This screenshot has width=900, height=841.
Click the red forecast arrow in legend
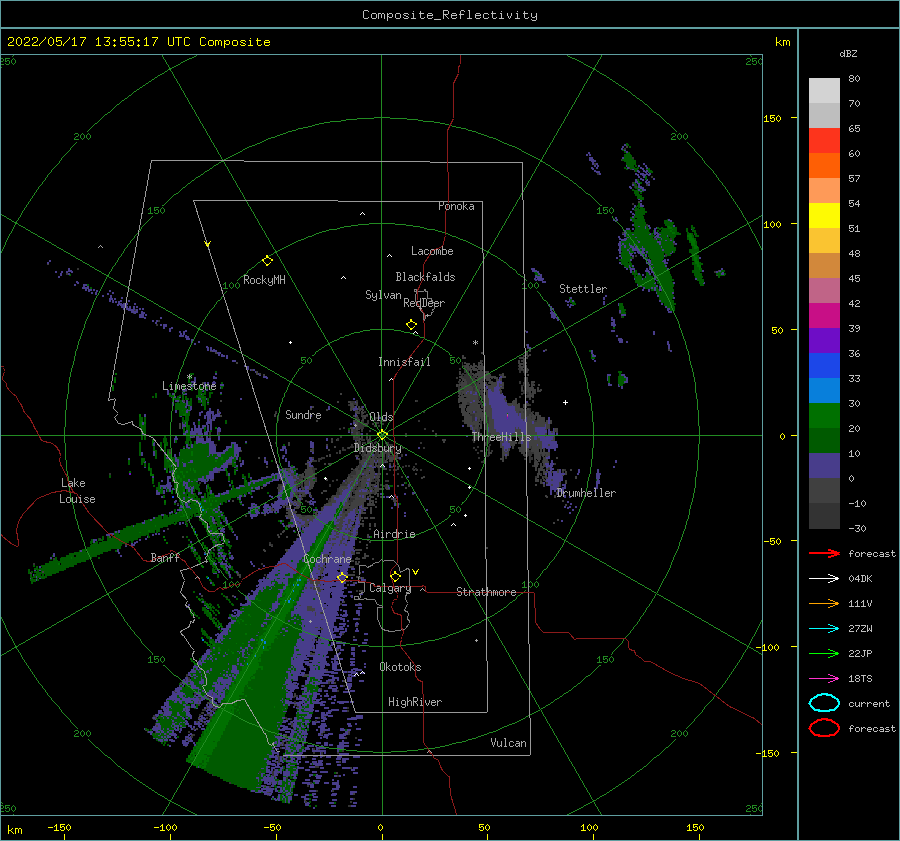tap(824, 553)
